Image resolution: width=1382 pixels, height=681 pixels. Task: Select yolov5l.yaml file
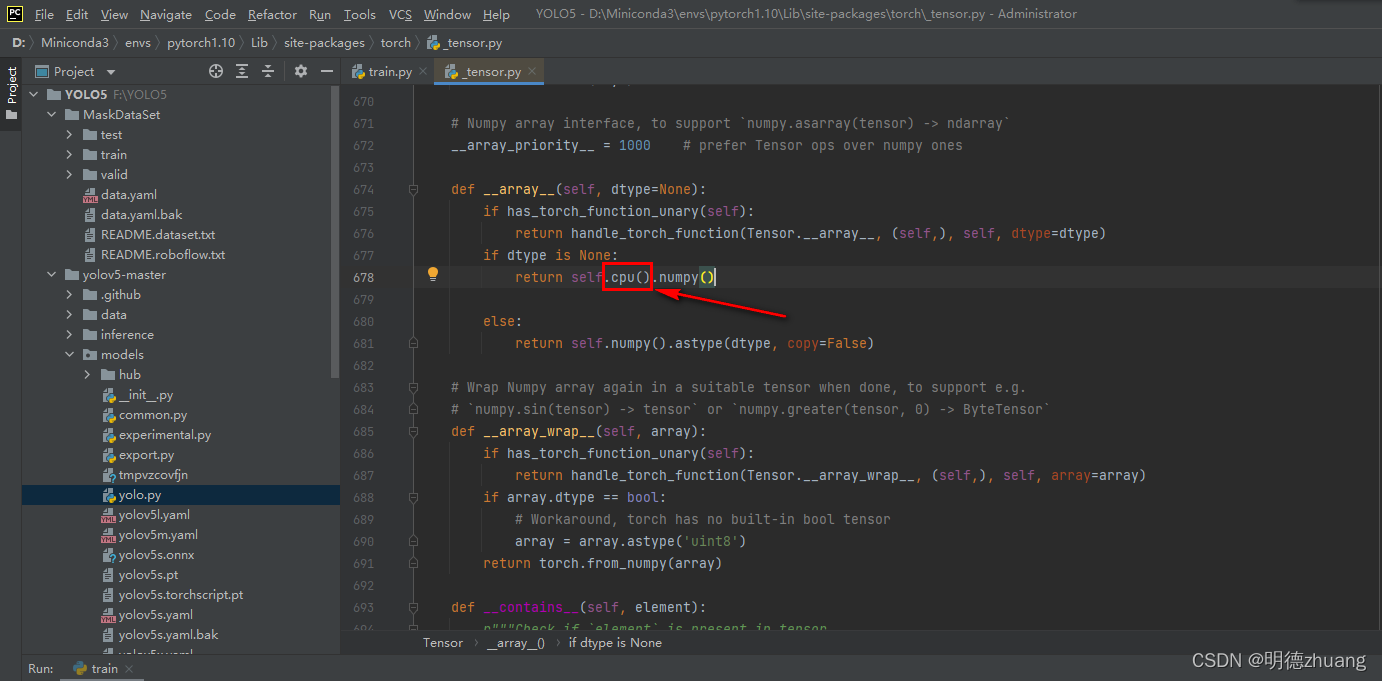tap(154, 514)
